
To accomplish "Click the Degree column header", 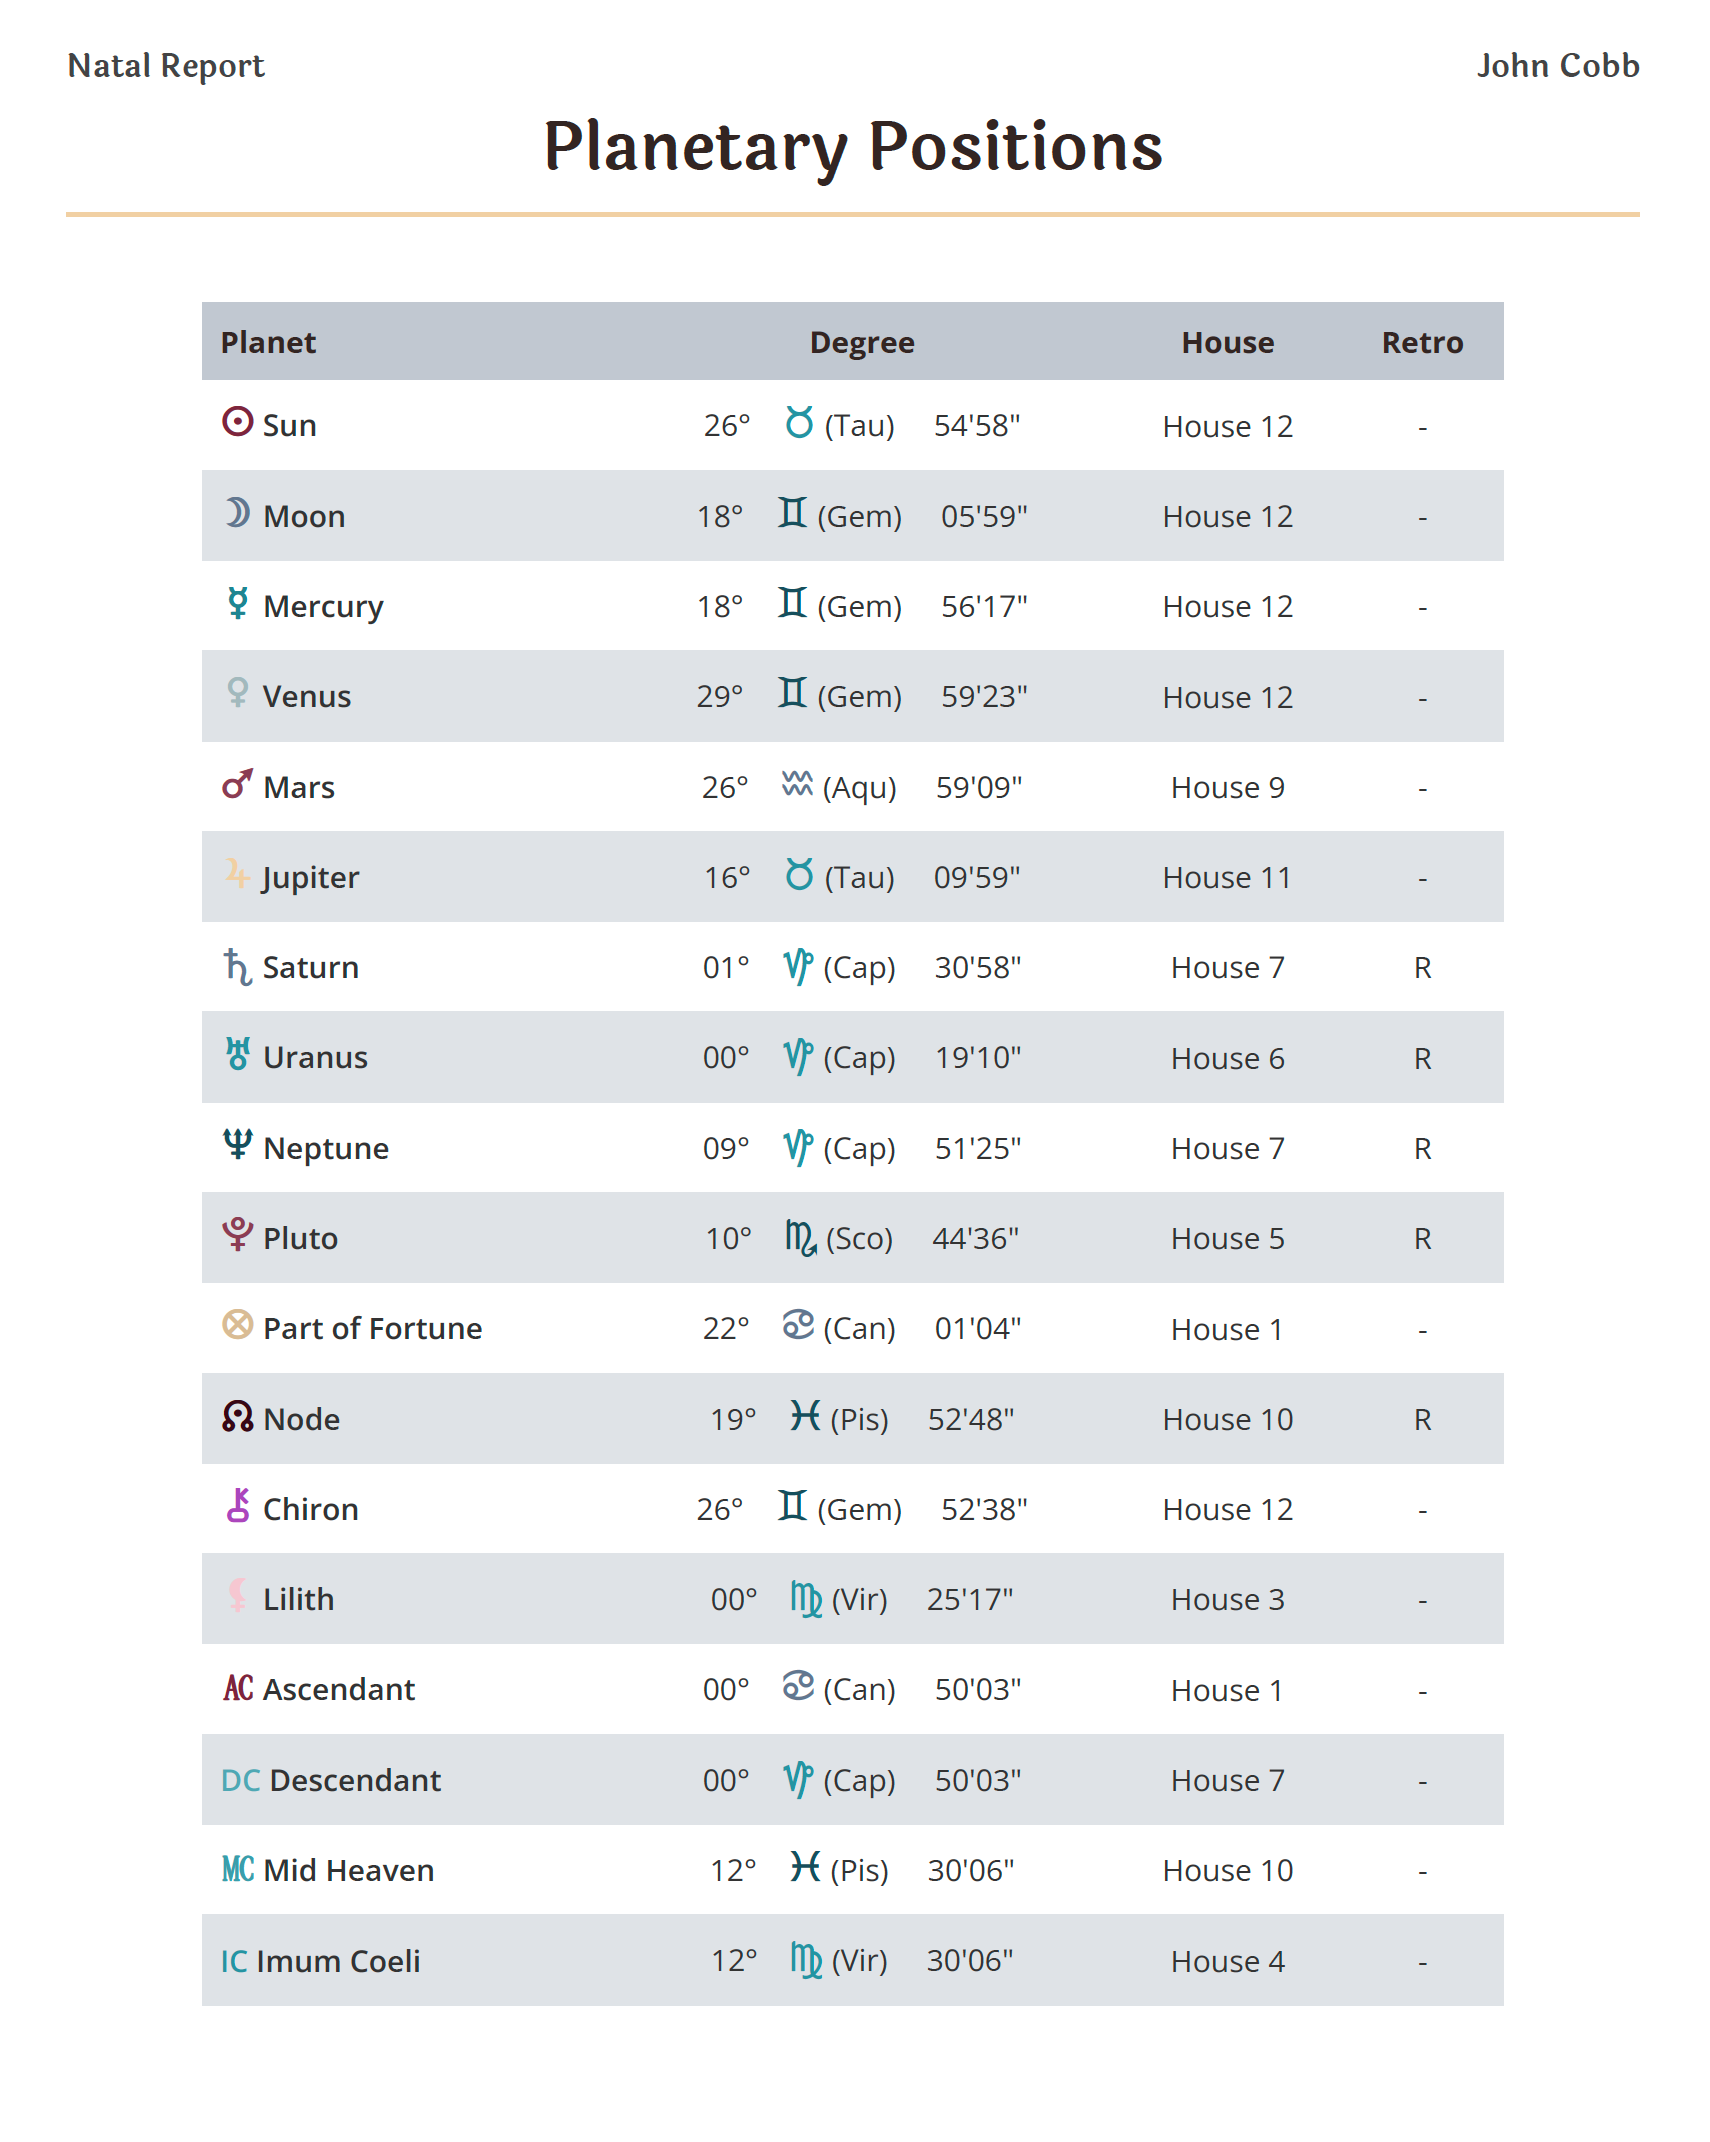I will click(861, 342).
